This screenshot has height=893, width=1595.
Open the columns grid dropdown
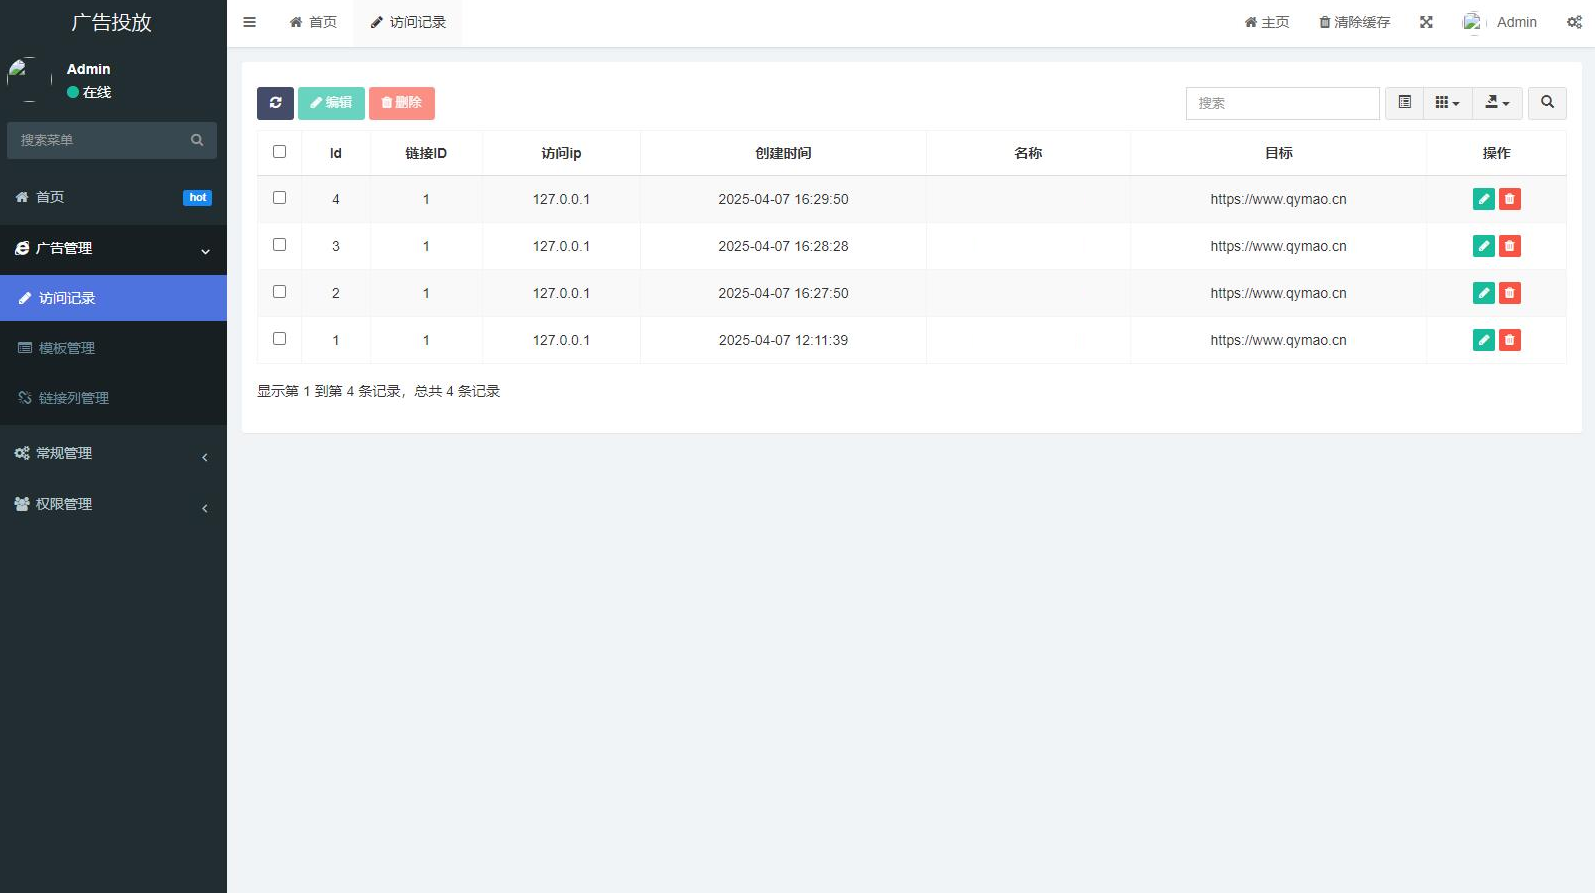[x=1447, y=103]
